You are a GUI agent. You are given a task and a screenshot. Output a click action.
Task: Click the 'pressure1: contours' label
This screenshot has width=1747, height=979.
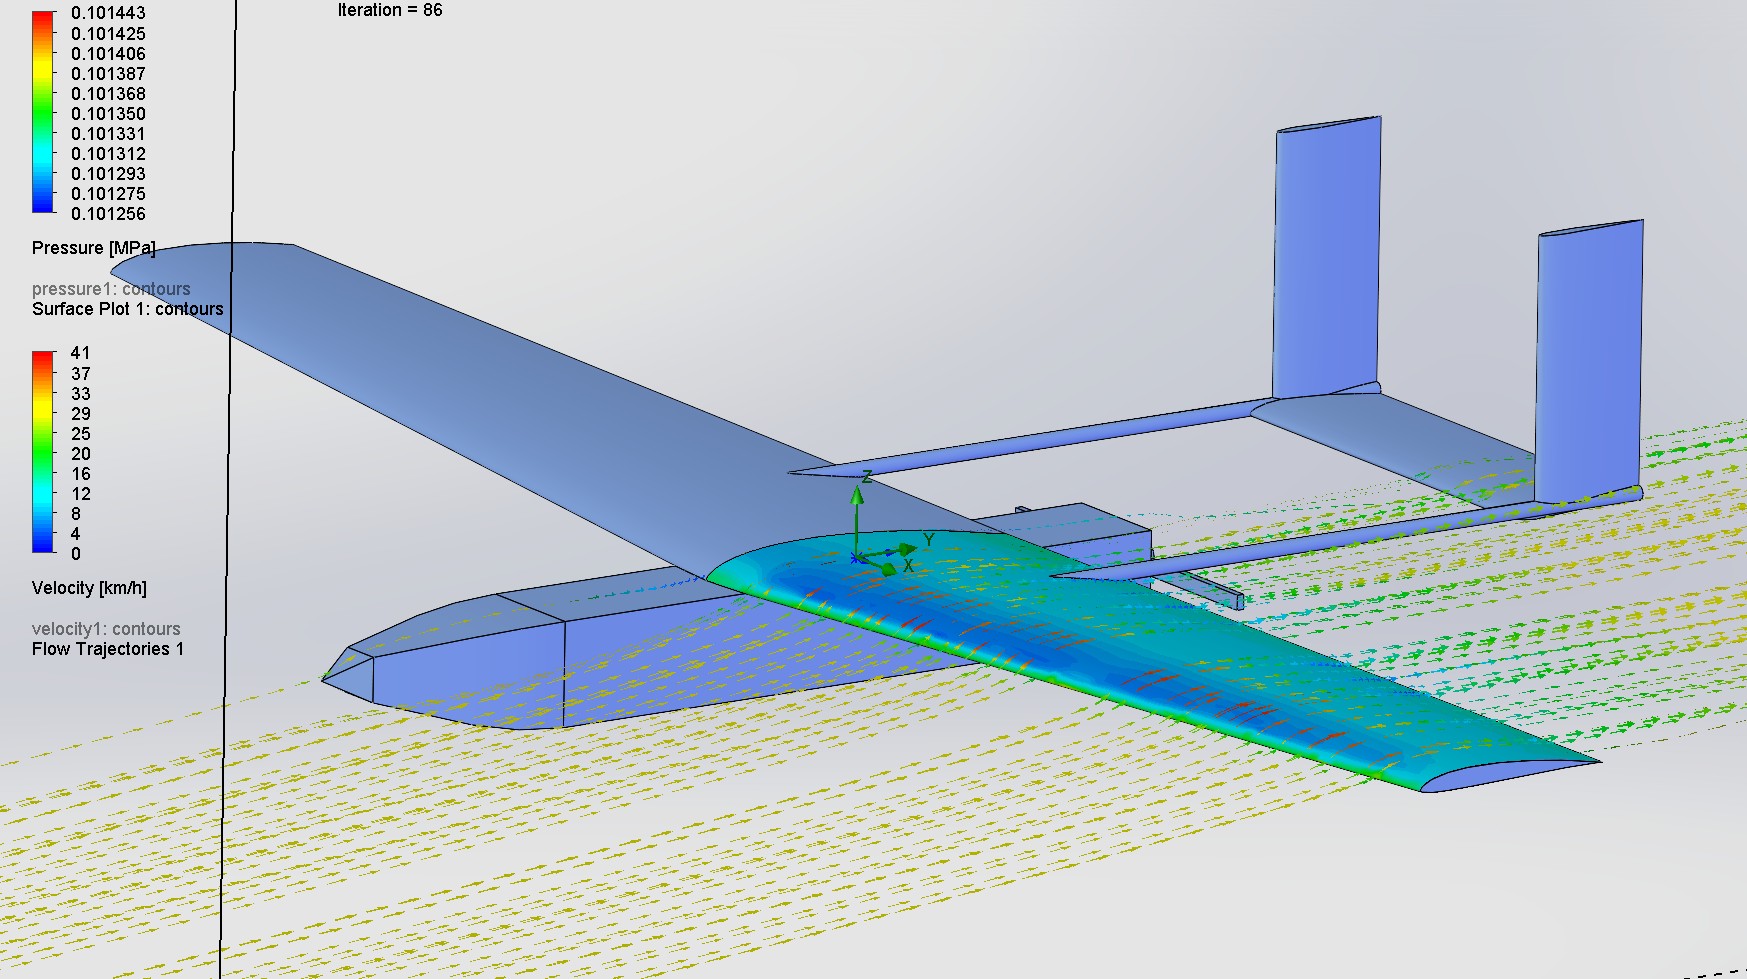point(111,289)
